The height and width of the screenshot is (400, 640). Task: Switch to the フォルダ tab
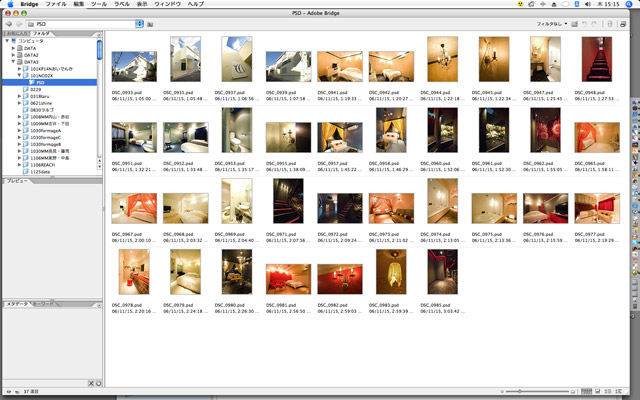coord(42,33)
